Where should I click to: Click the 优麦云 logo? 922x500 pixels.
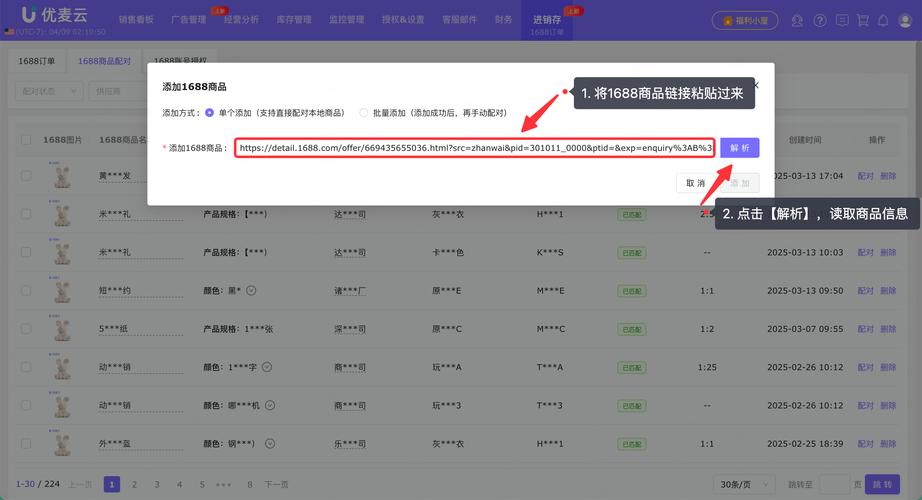point(54,15)
